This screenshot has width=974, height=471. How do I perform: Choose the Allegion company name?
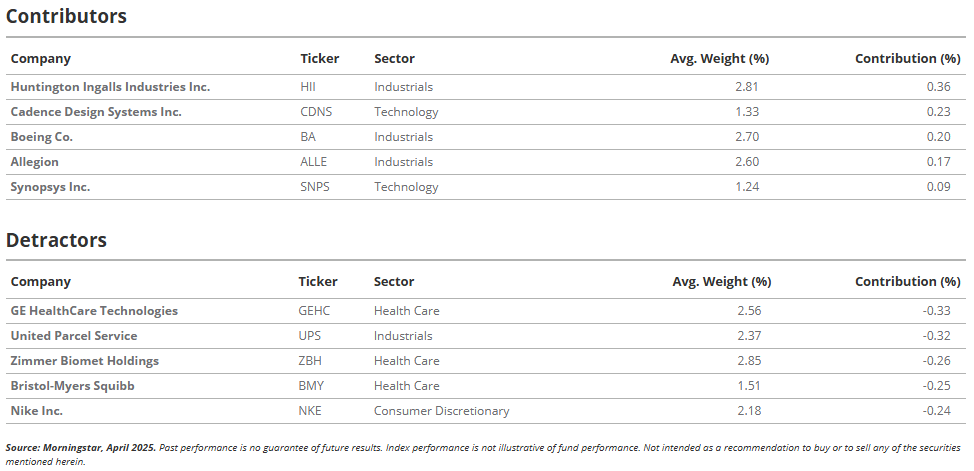tap(35, 162)
